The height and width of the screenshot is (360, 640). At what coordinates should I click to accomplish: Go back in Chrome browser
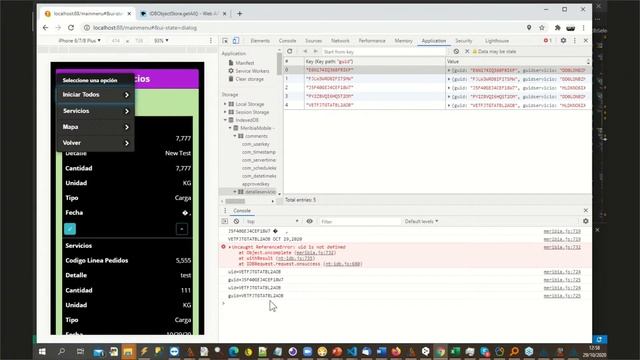(45, 28)
